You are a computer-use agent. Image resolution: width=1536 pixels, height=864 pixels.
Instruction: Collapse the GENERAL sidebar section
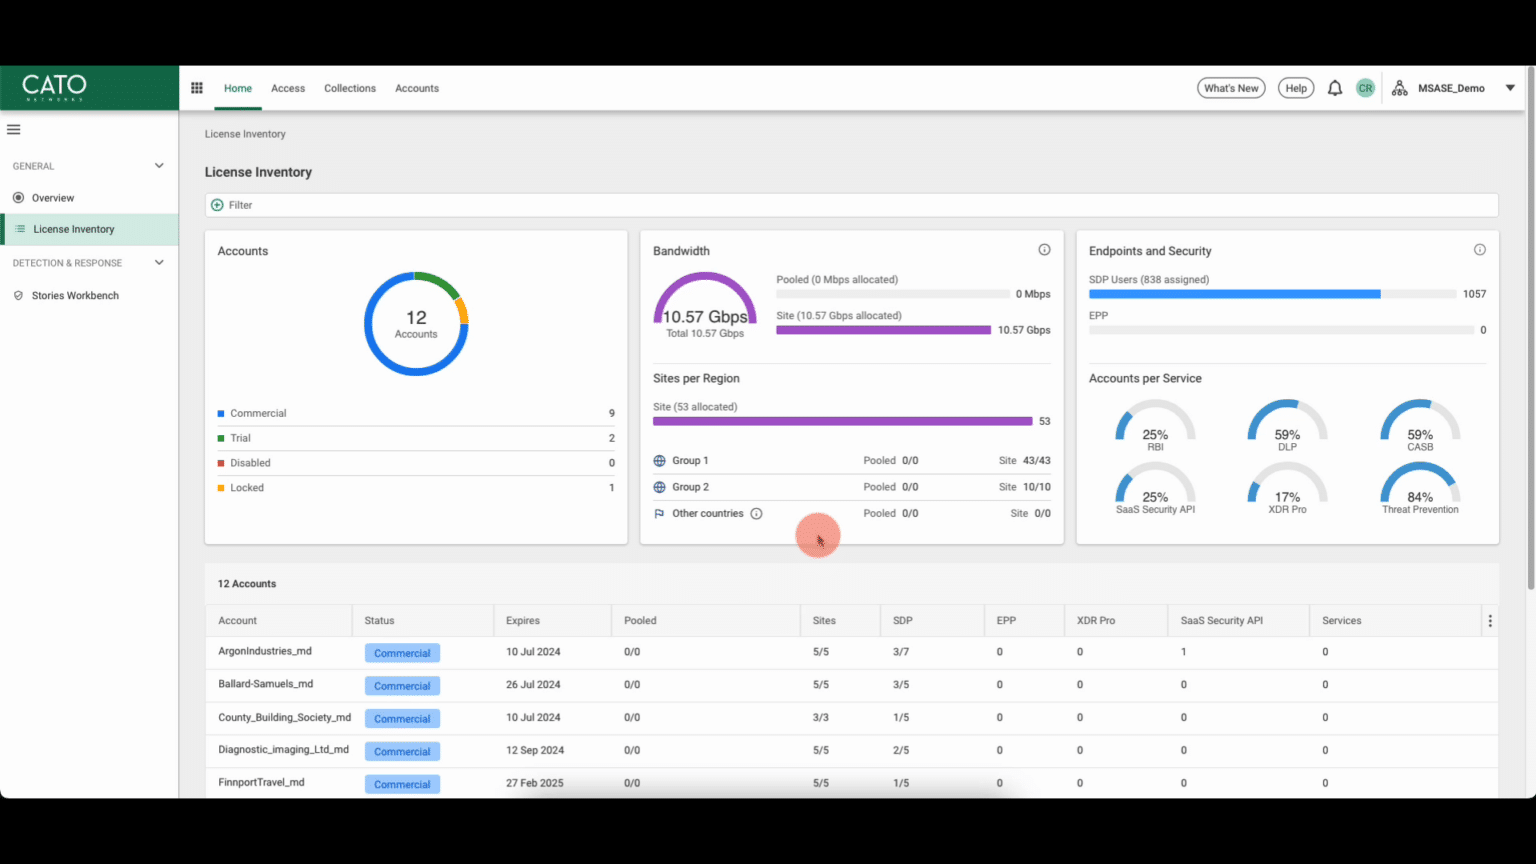pos(159,166)
